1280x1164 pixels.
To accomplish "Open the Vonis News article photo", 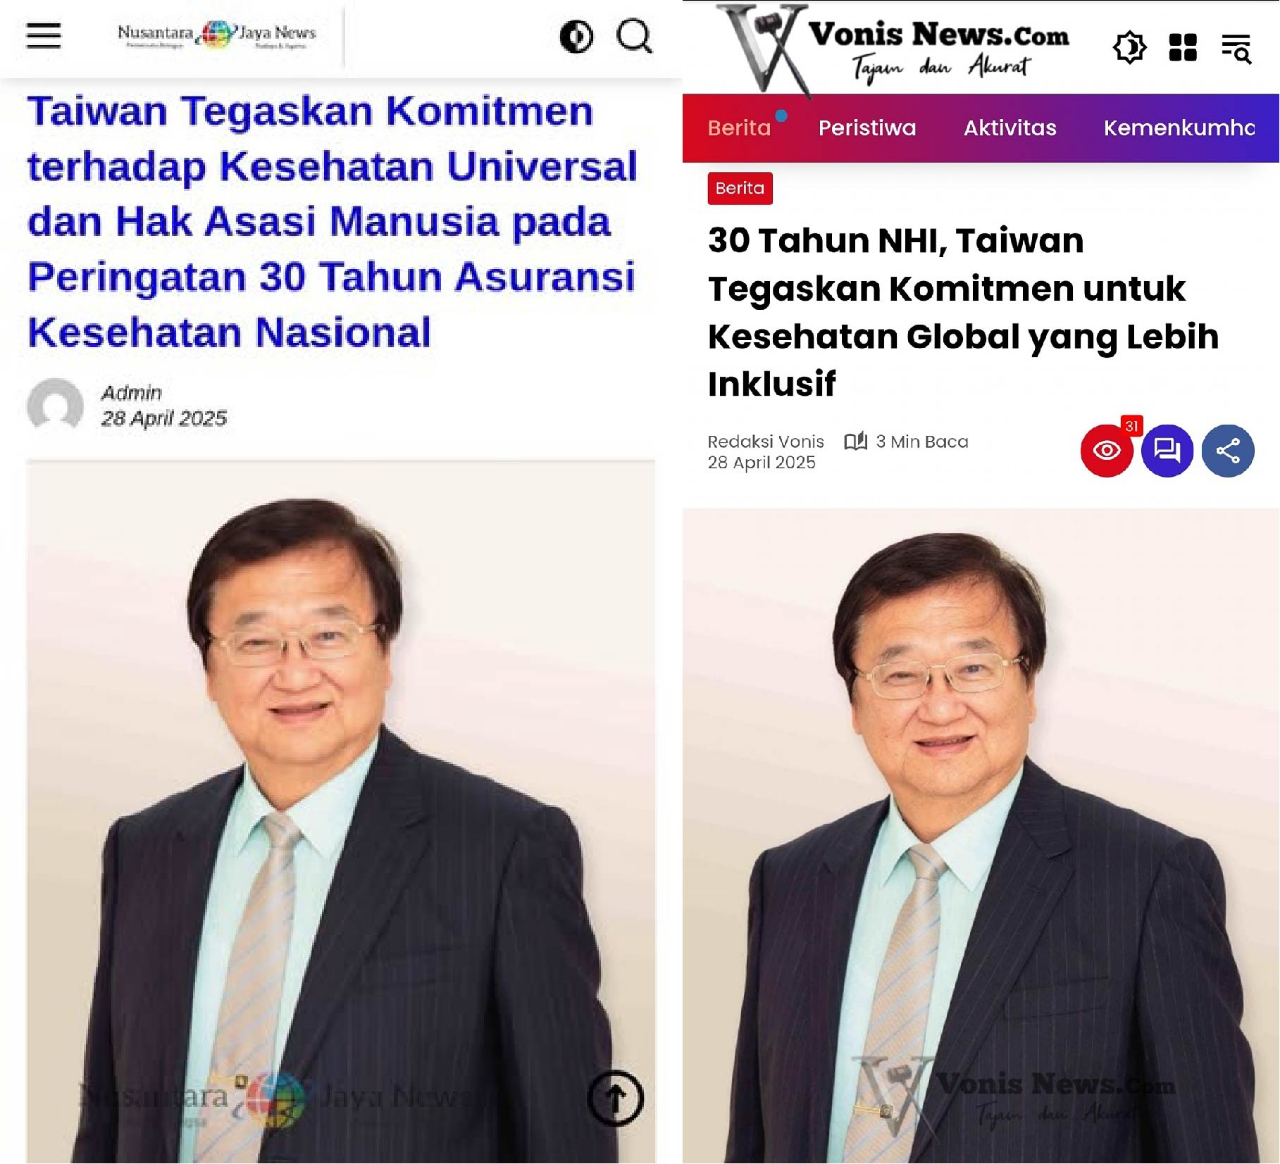I will (981, 835).
